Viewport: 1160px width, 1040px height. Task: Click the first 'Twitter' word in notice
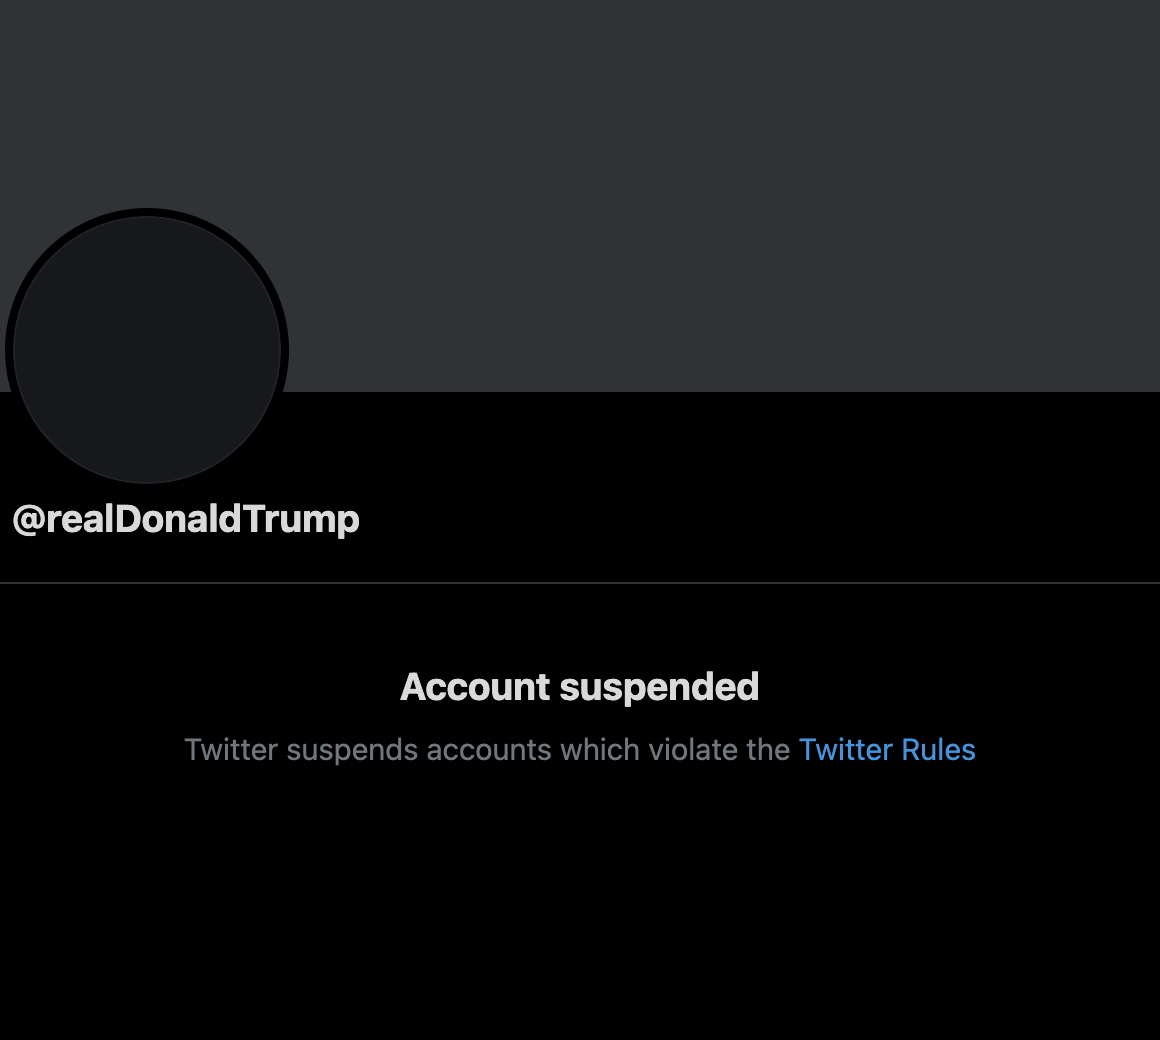coord(230,750)
